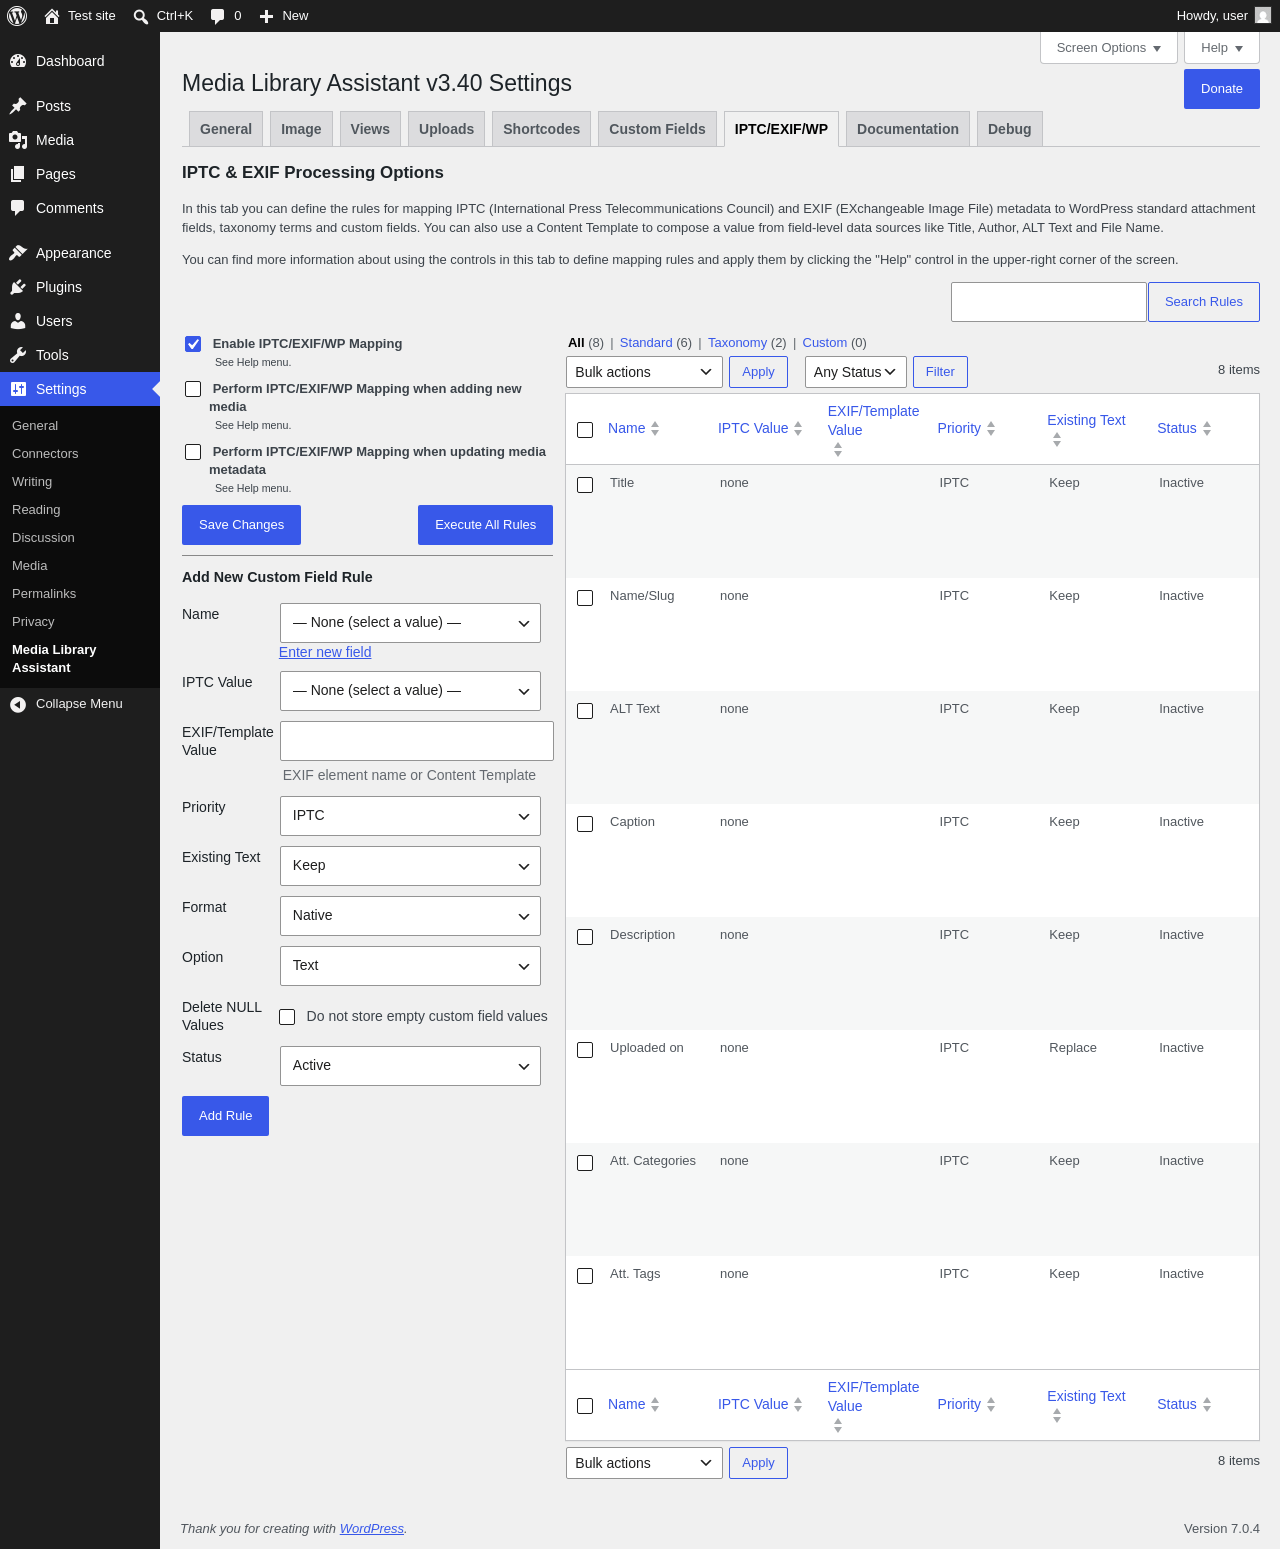
Task: Check Do not store empty custom field values
Action: [287, 1017]
